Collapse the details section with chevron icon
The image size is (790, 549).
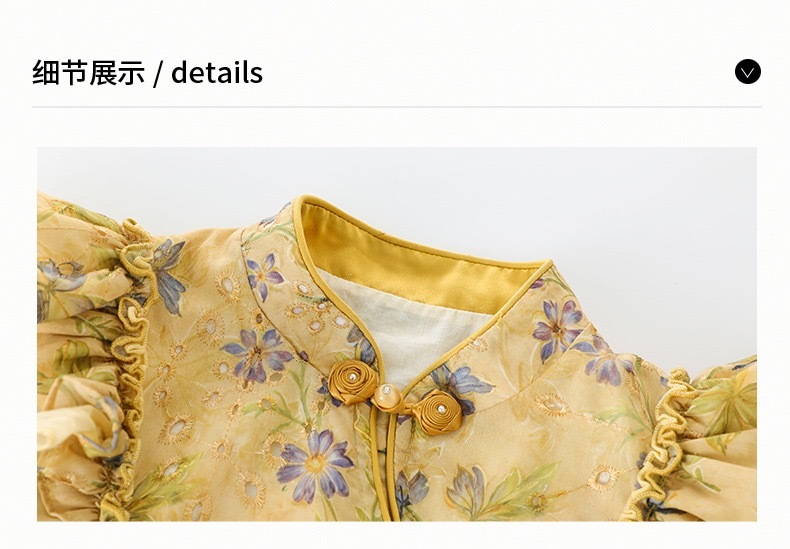tap(748, 72)
